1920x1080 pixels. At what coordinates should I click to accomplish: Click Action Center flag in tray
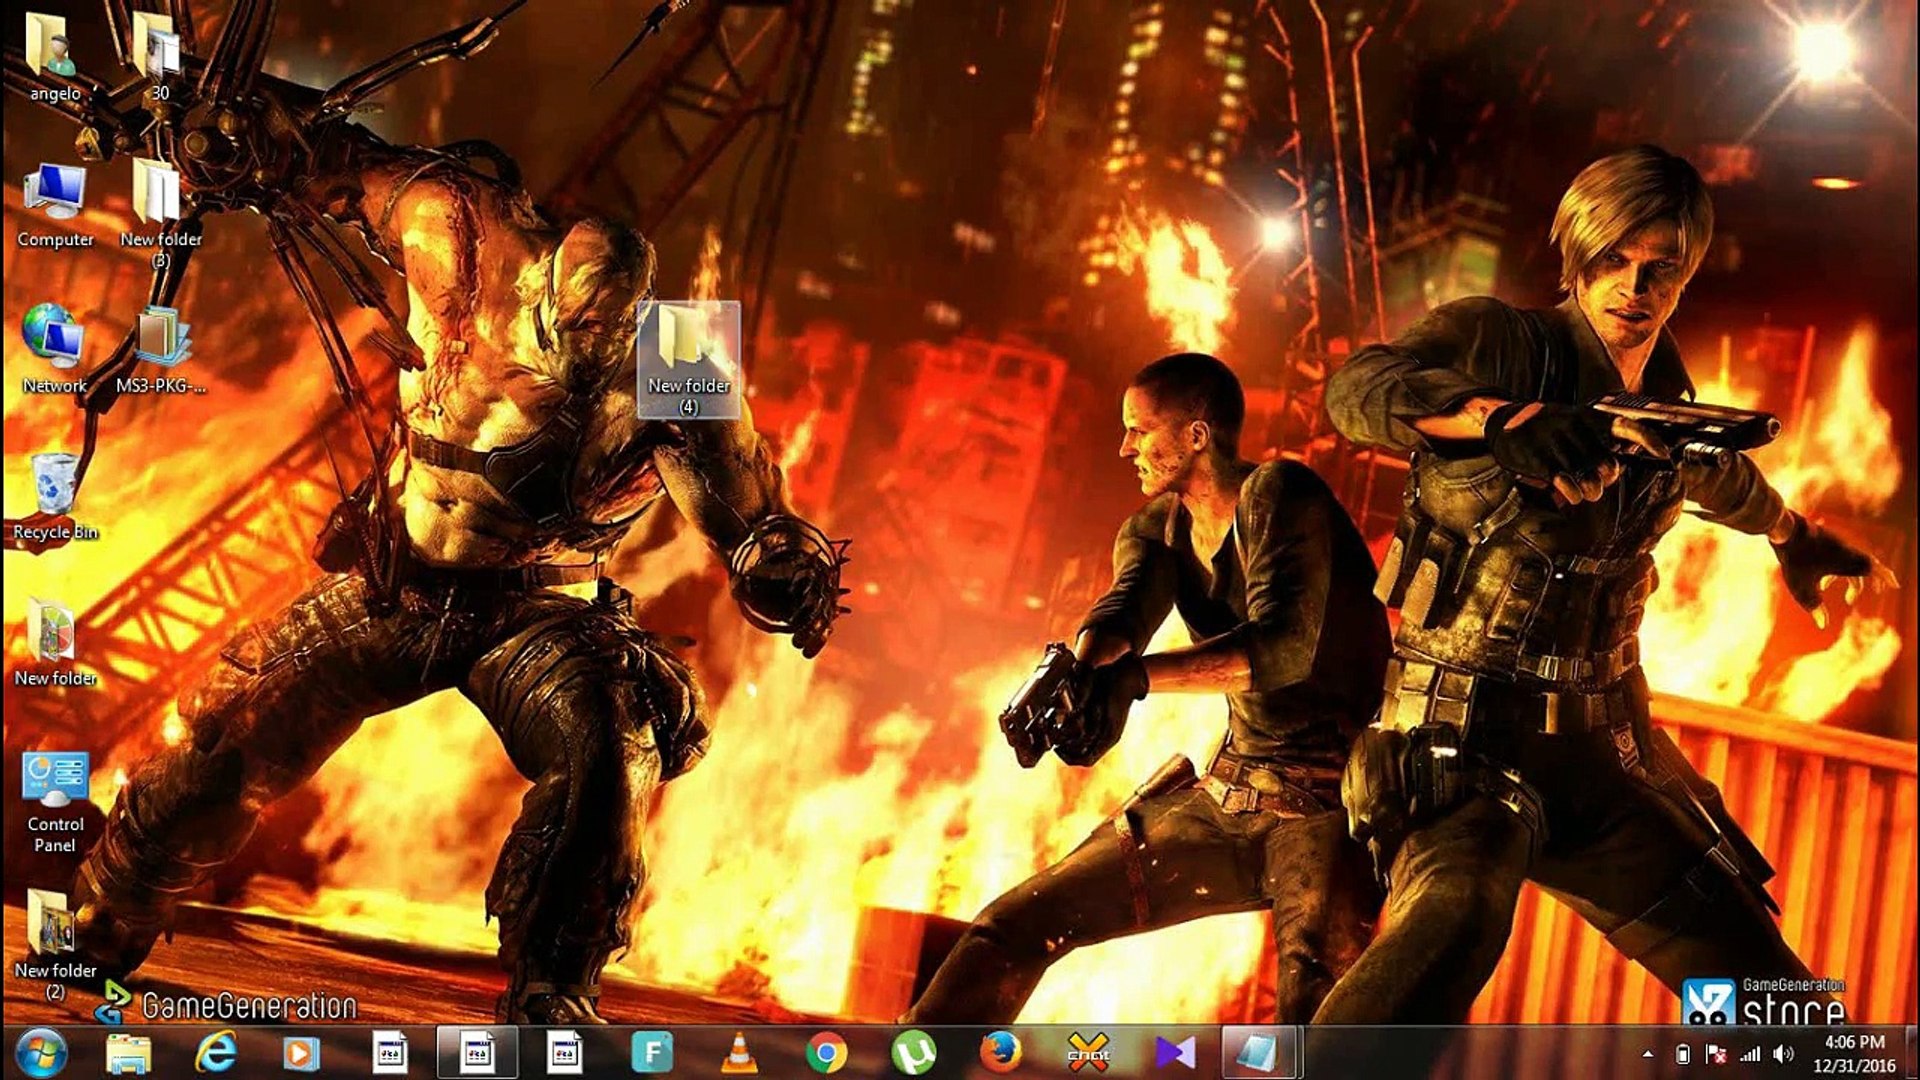point(1716,1054)
